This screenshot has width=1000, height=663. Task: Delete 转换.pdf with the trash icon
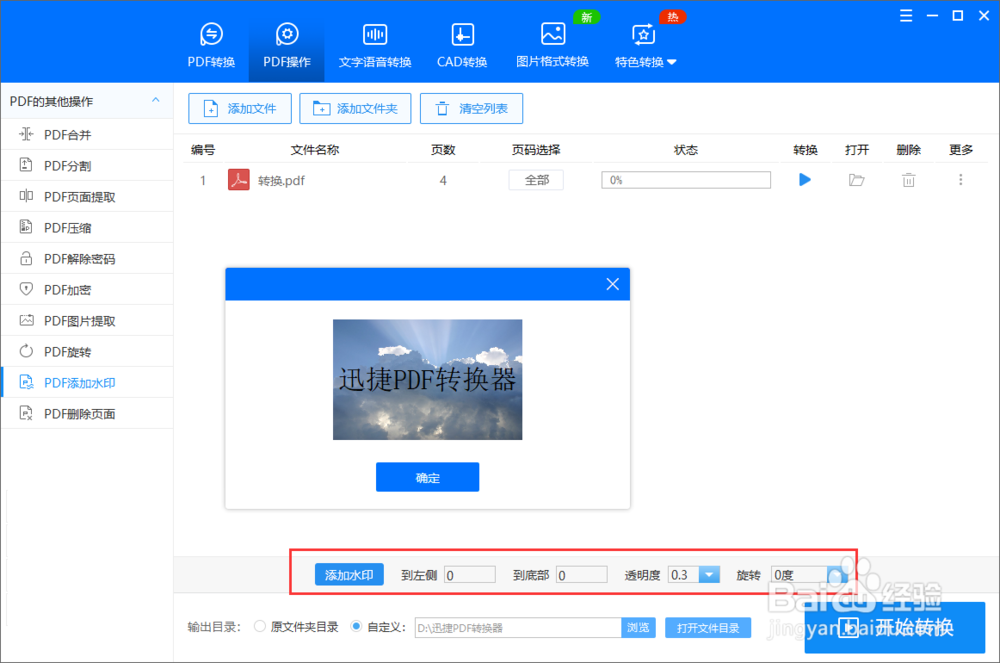[x=908, y=180]
